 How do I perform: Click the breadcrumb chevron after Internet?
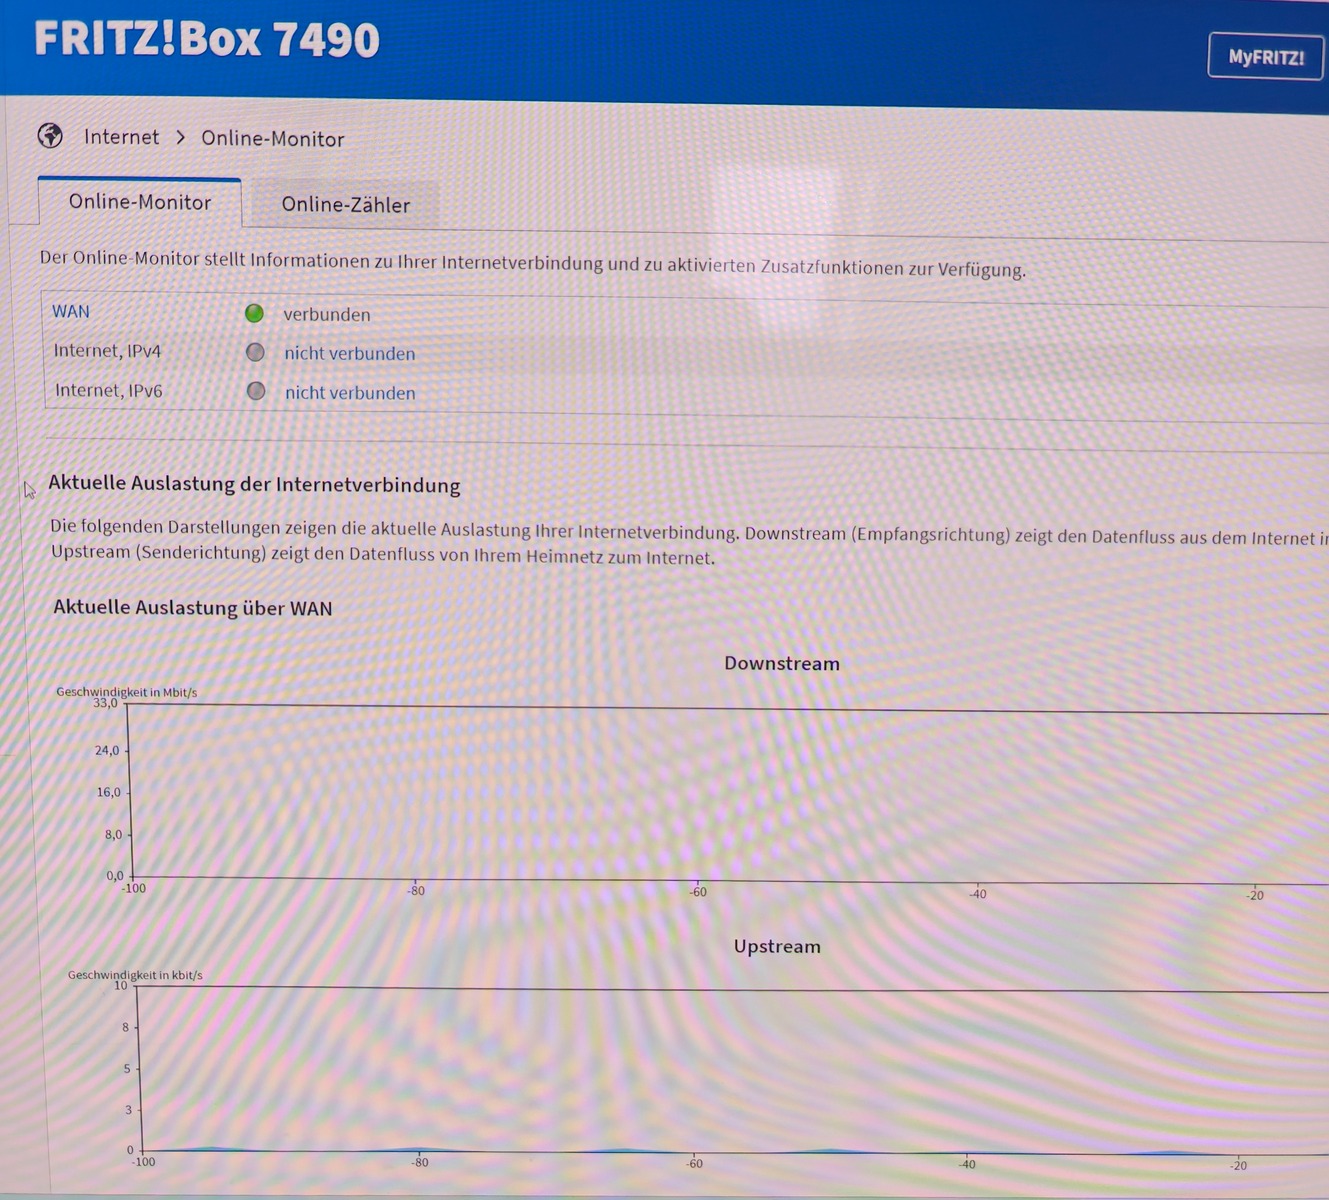click(181, 137)
